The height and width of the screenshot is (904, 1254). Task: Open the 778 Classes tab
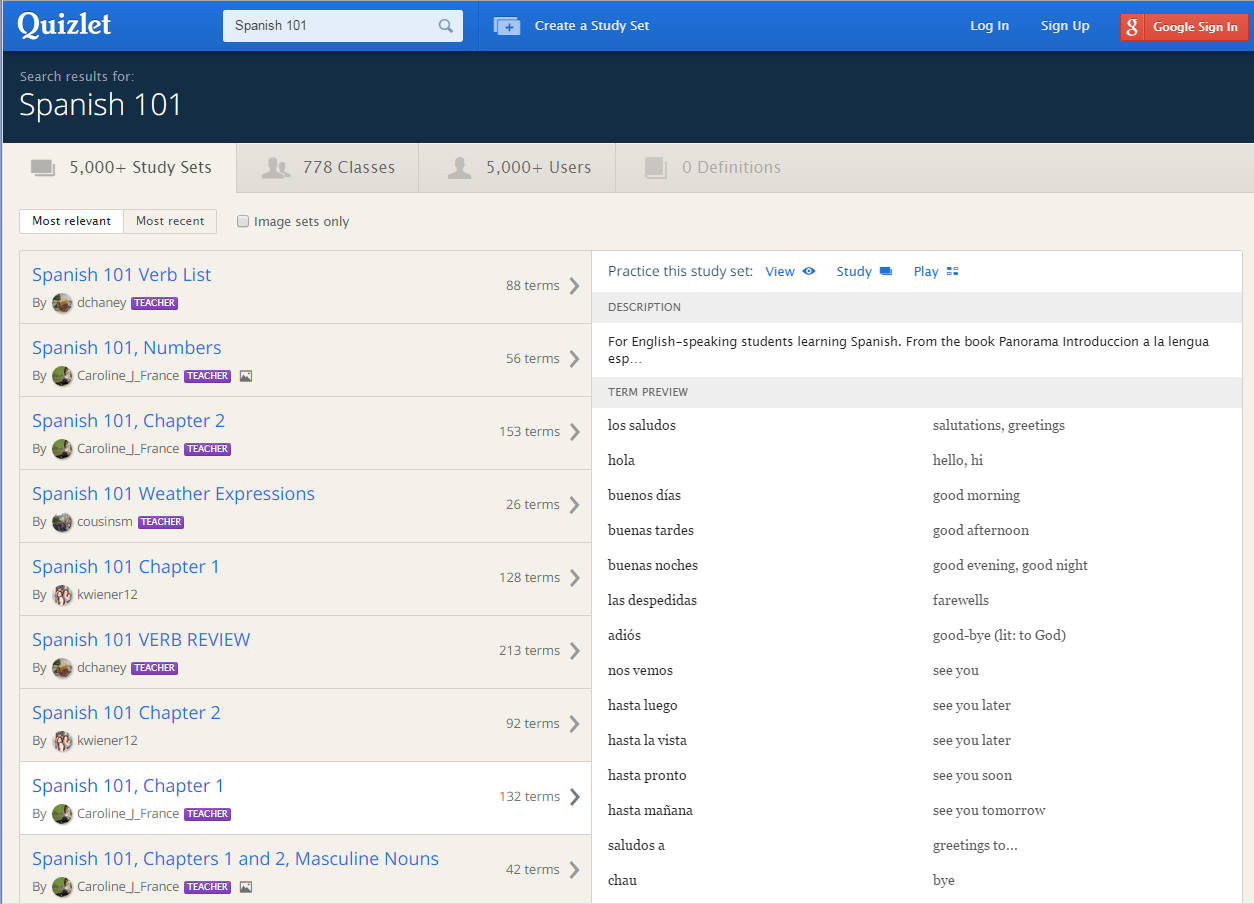328,168
